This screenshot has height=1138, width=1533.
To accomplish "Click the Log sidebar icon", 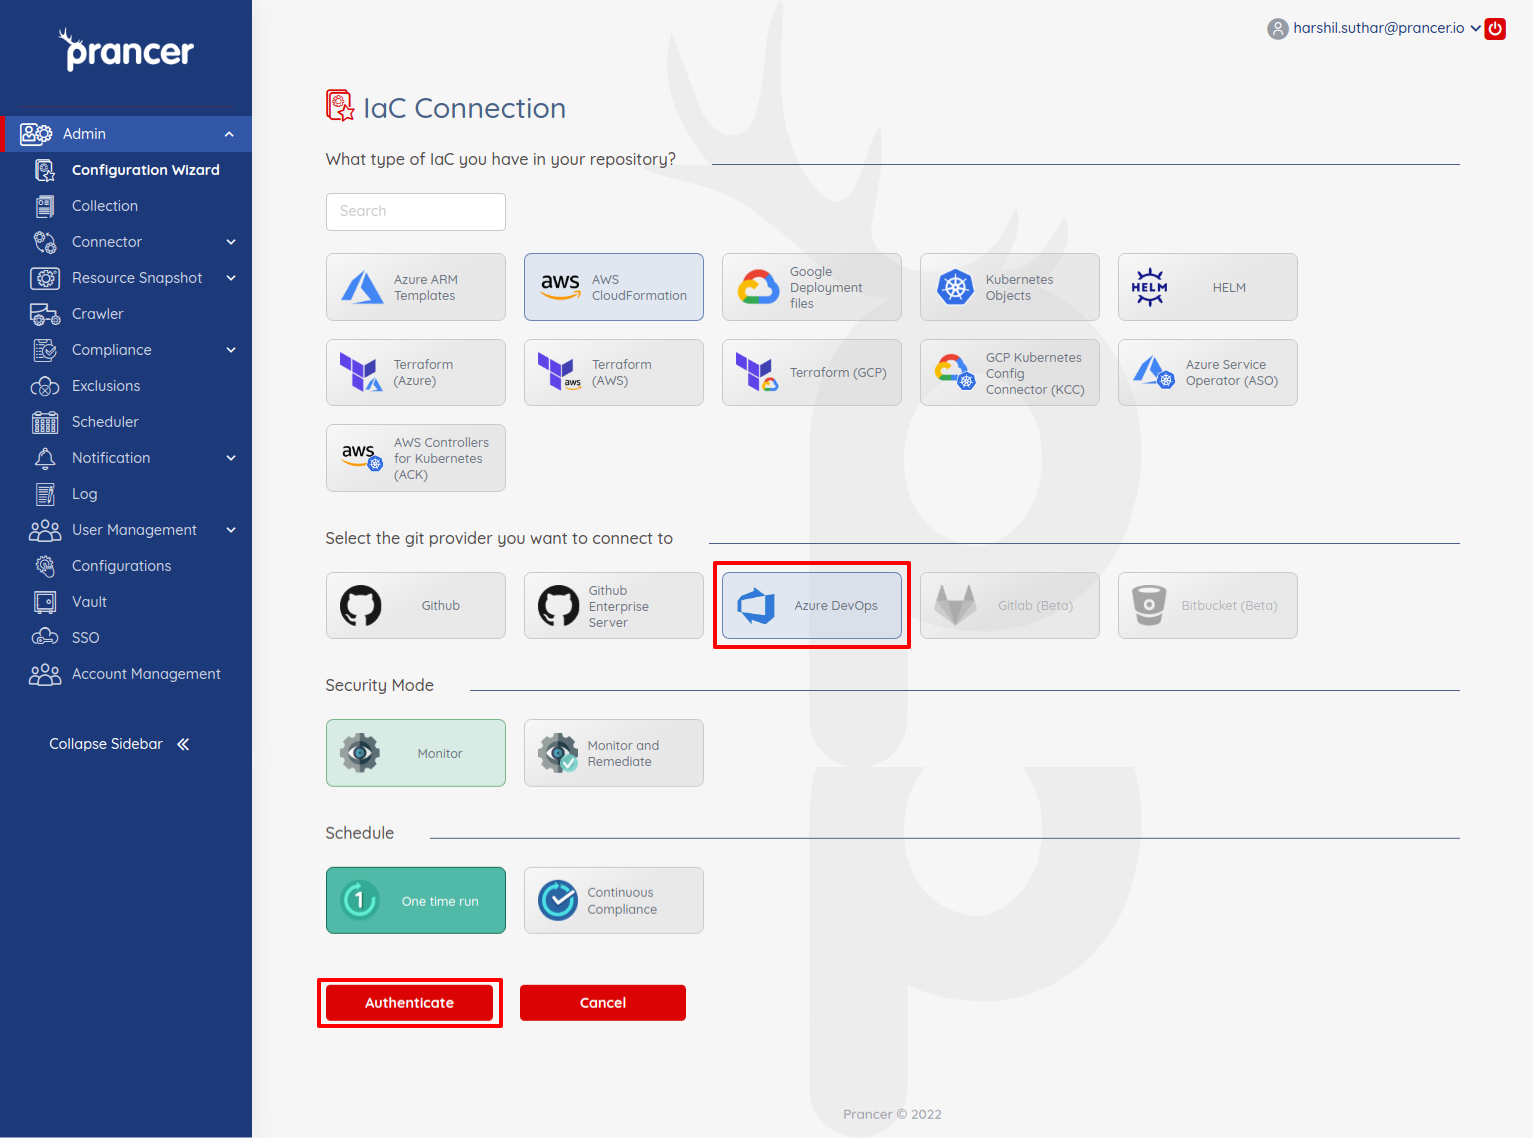I will pyautogui.click(x=45, y=494).
